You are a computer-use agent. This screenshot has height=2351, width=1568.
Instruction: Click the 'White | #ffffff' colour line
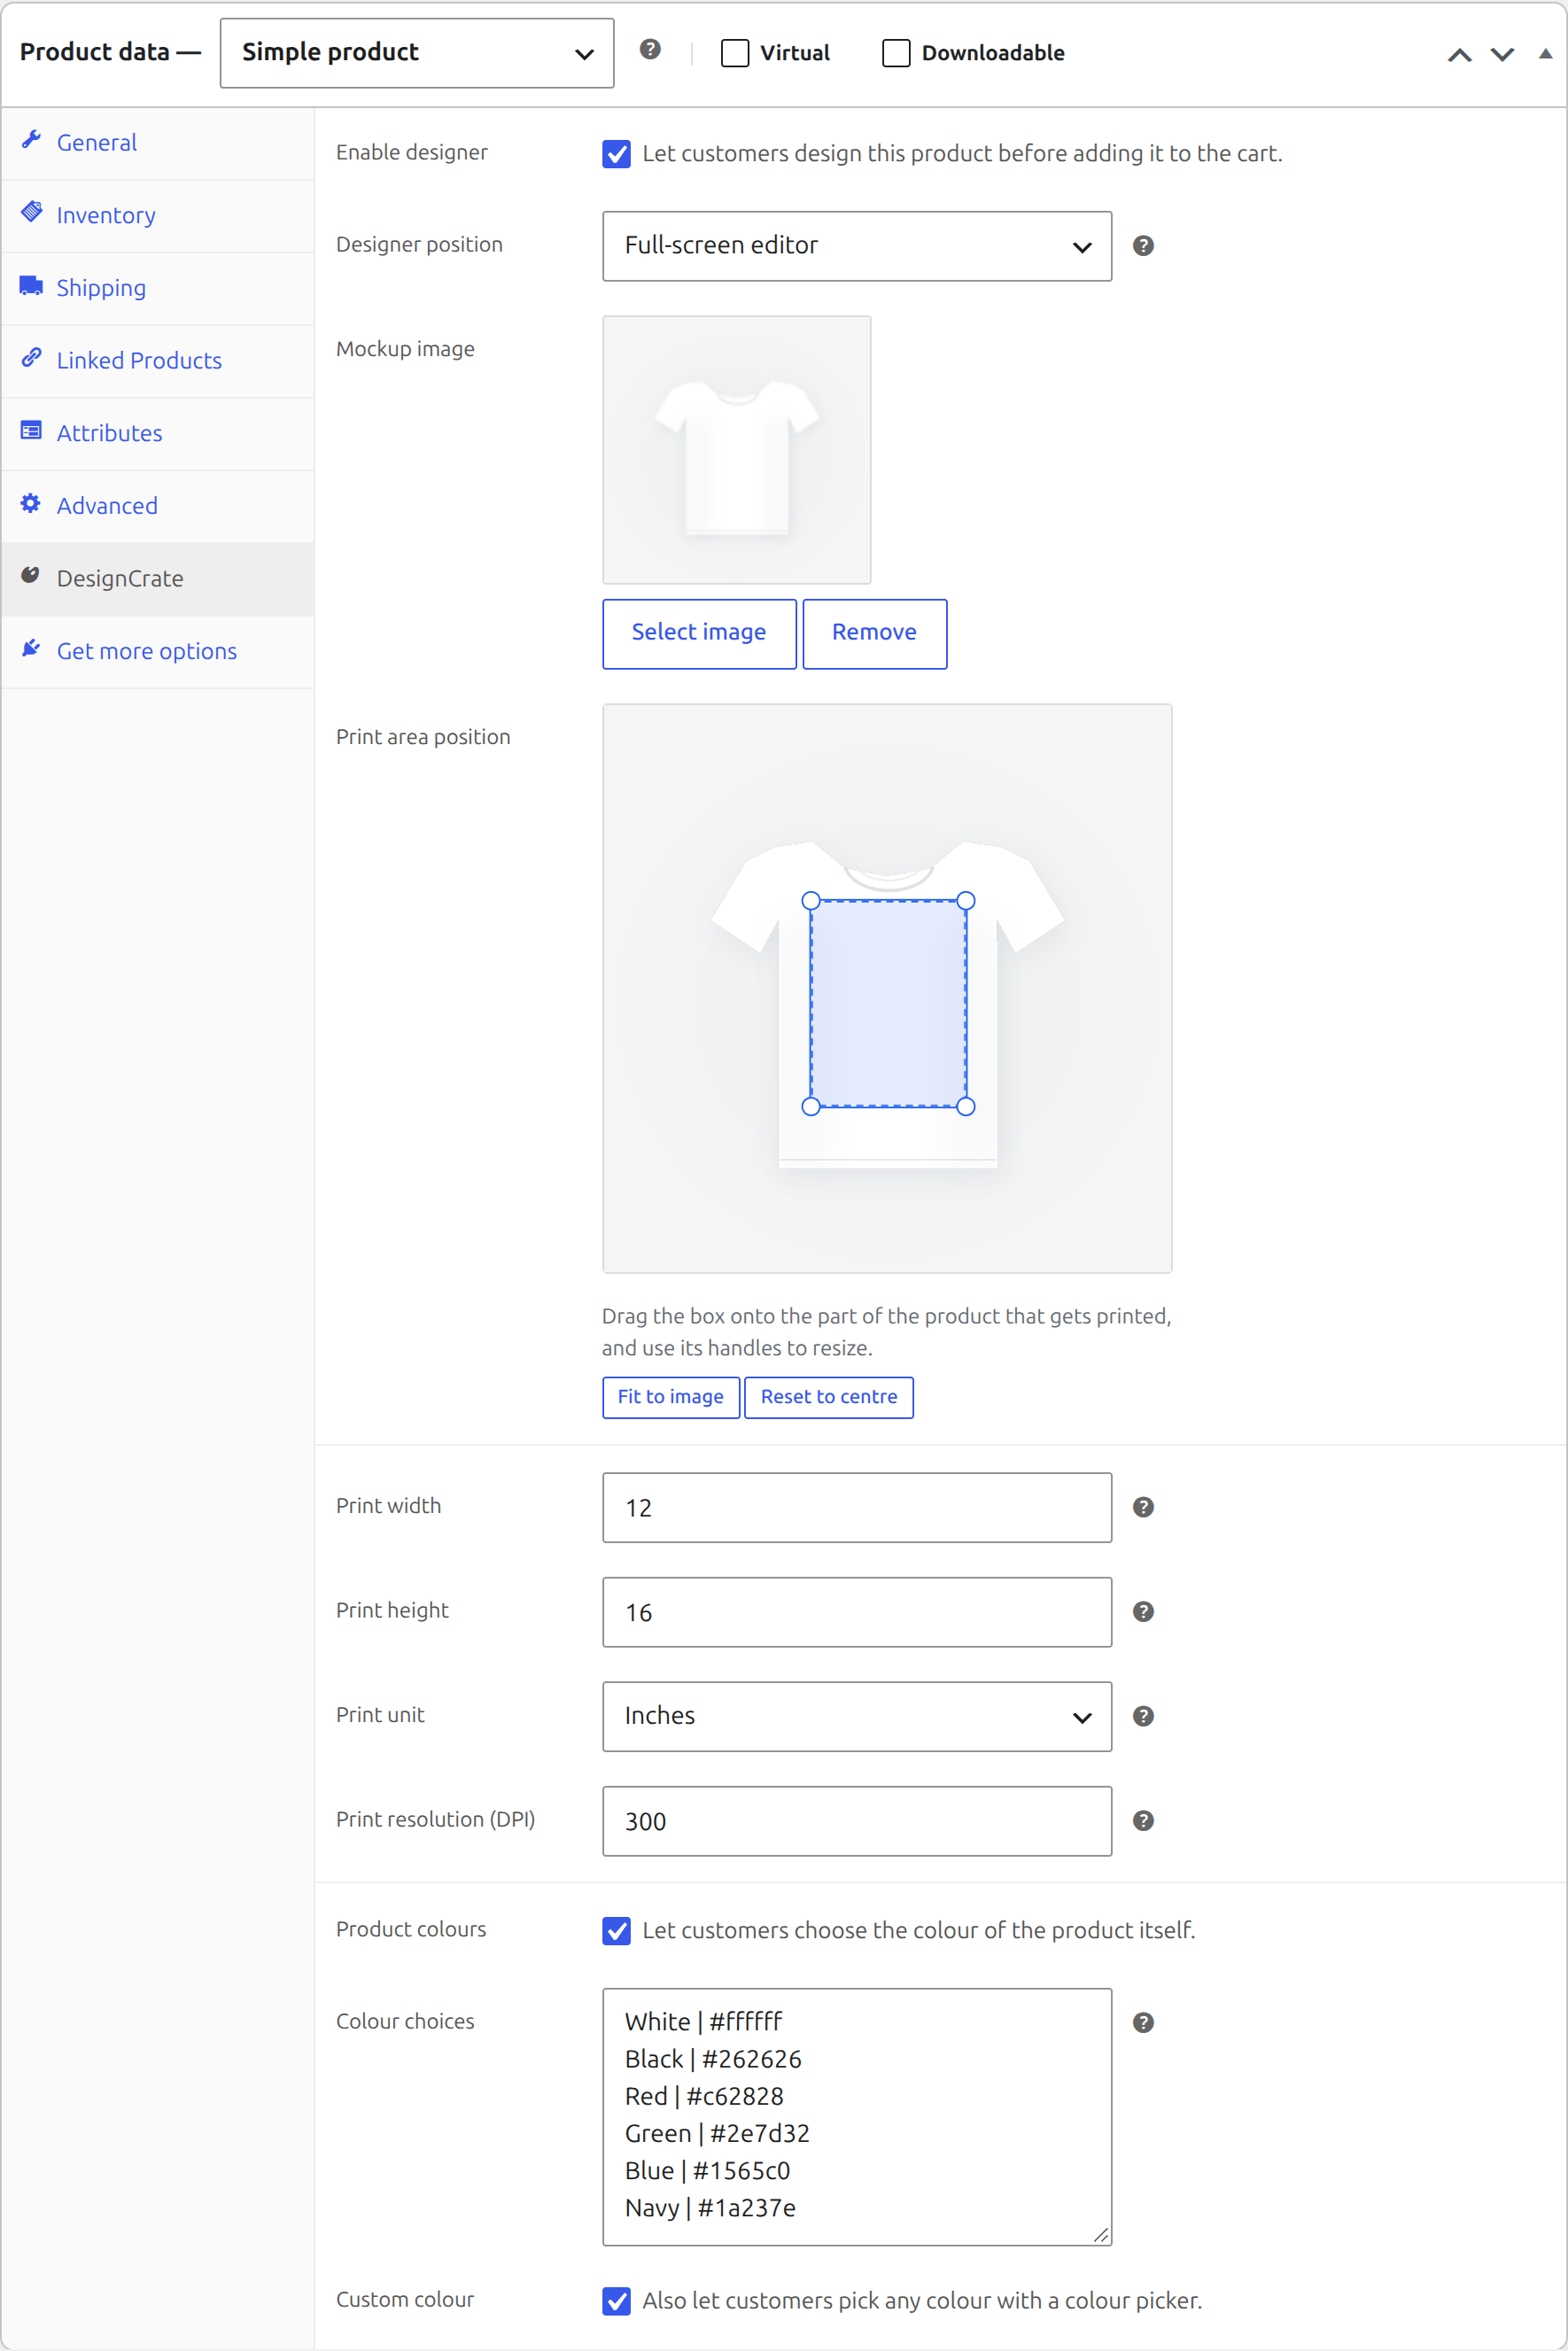703,2022
